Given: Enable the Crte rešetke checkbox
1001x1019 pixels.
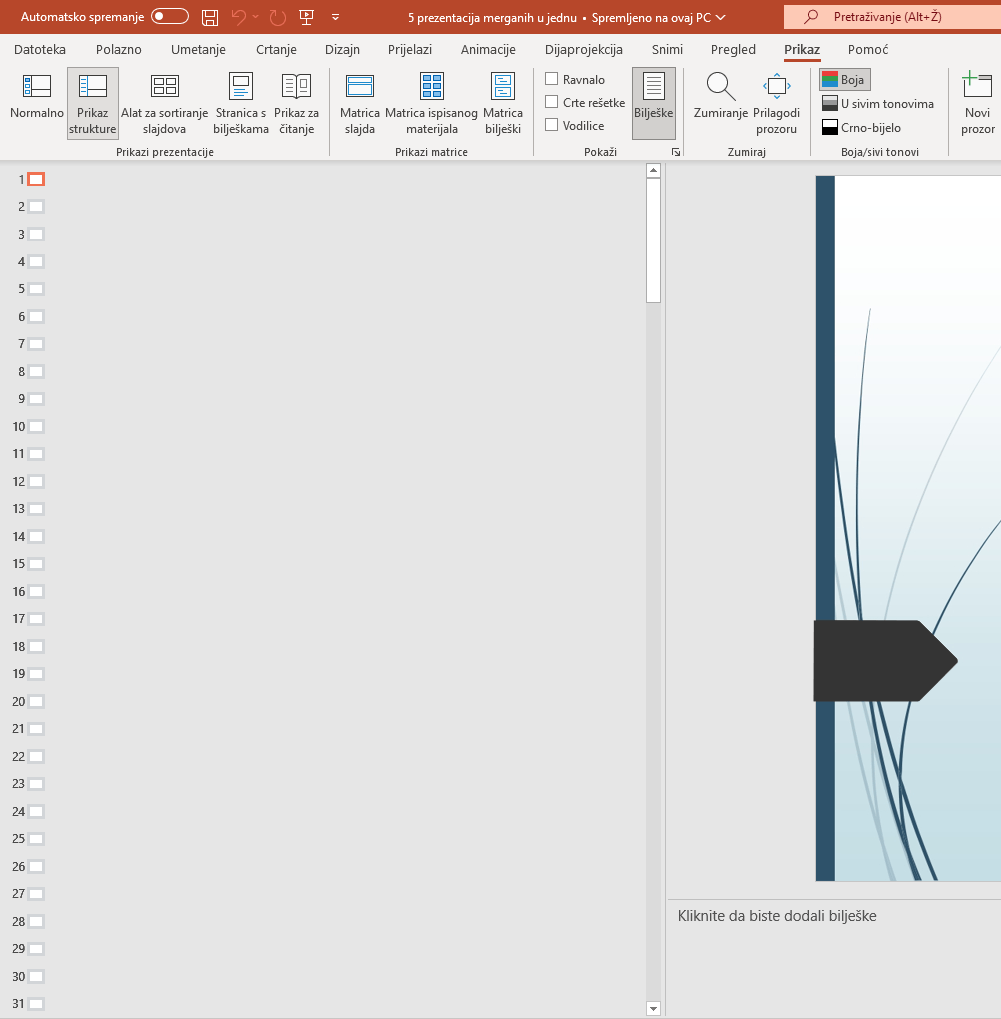Looking at the screenshot, I should [x=552, y=102].
